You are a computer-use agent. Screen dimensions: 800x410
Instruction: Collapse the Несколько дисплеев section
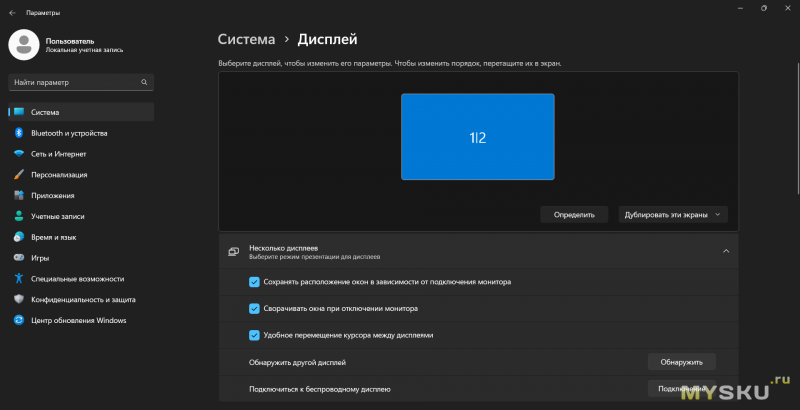pyautogui.click(x=726, y=251)
